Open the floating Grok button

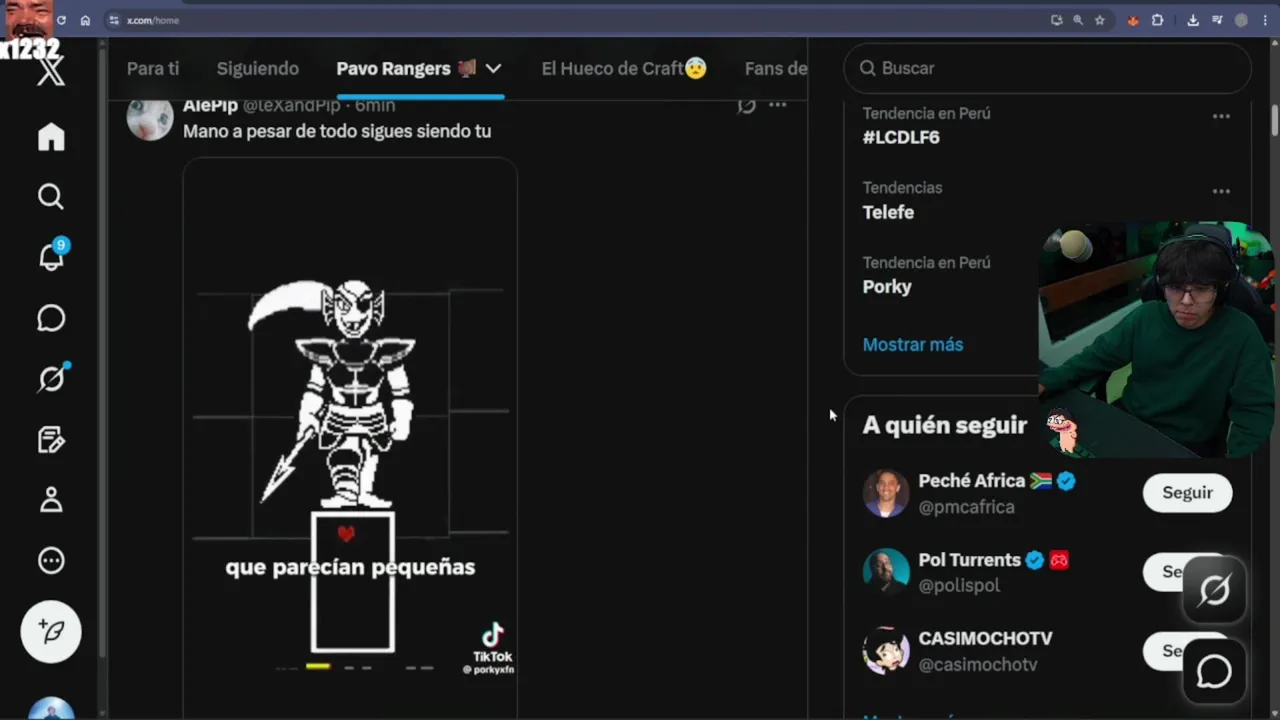click(x=1214, y=592)
